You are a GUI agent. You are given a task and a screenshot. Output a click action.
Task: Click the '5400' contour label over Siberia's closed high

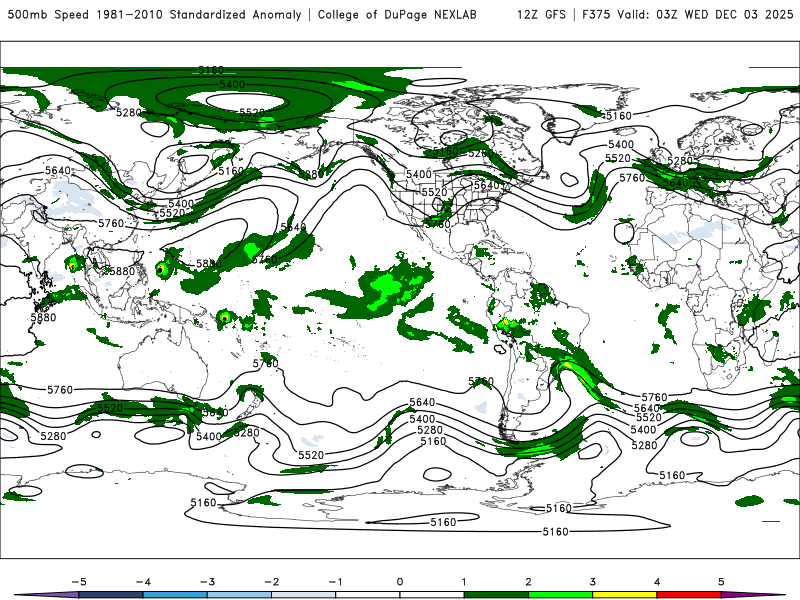(x=232, y=84)
